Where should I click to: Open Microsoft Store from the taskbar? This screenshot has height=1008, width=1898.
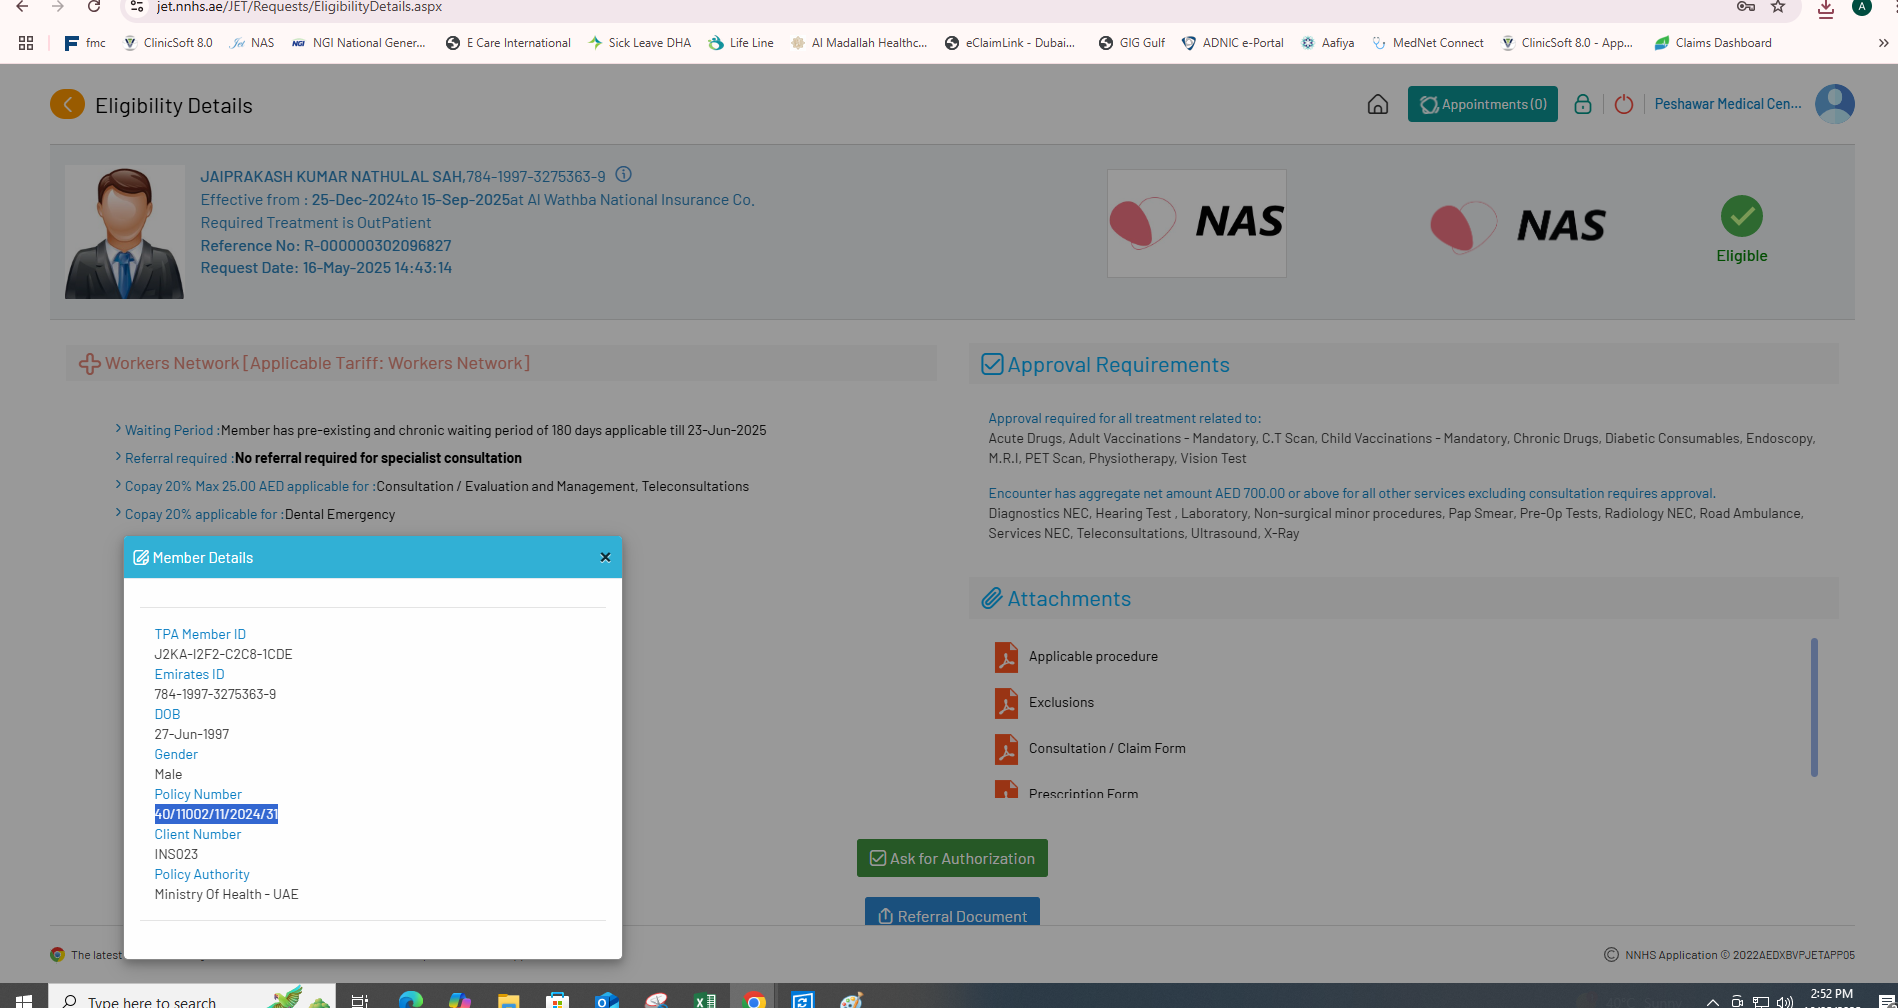557,999
